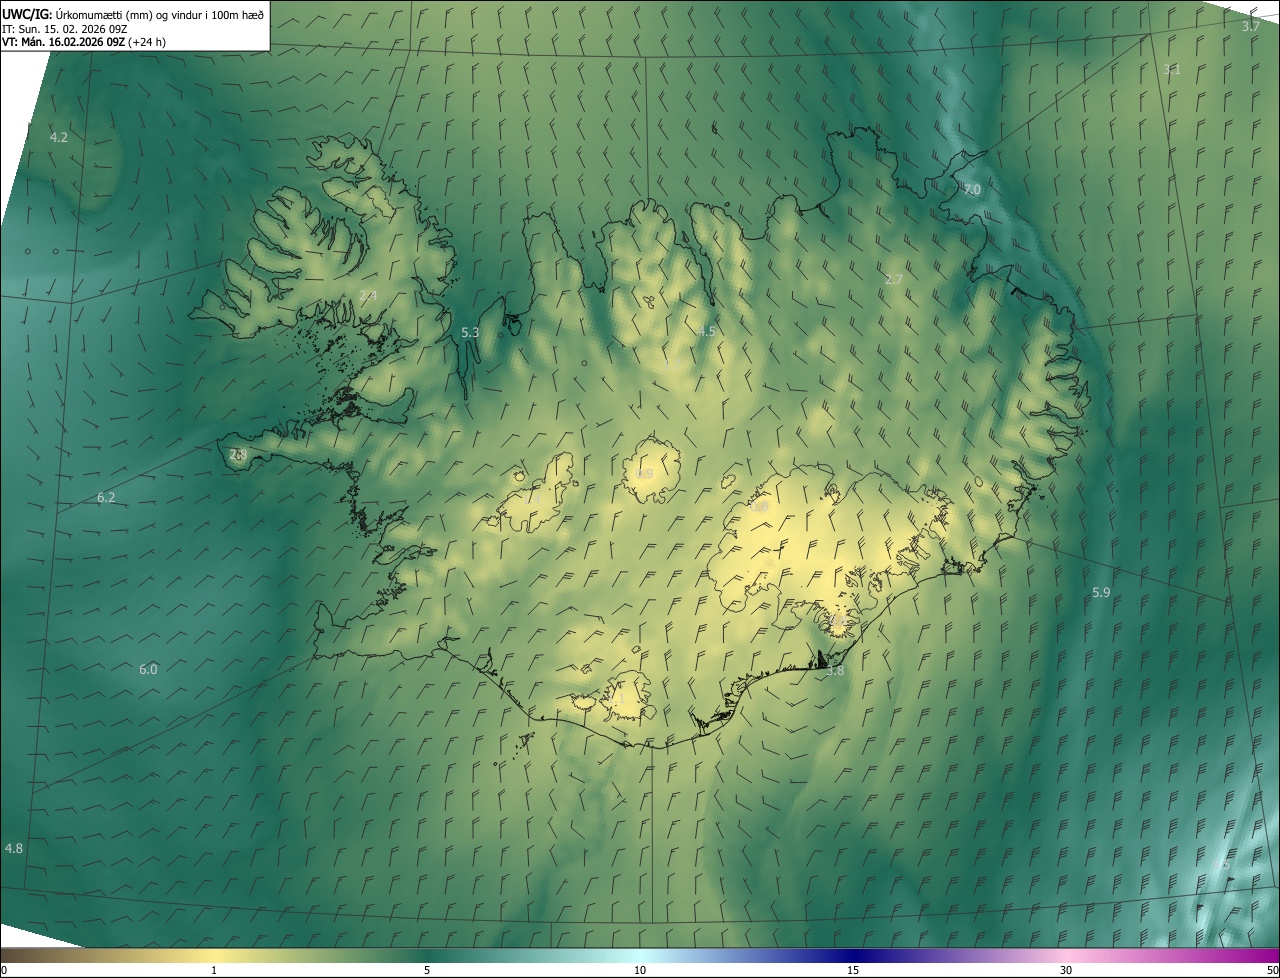The width and height of the screenshot is (1280, 978).
Task: Click the 3.1 value label on the map
Action: pos(1172,69)
